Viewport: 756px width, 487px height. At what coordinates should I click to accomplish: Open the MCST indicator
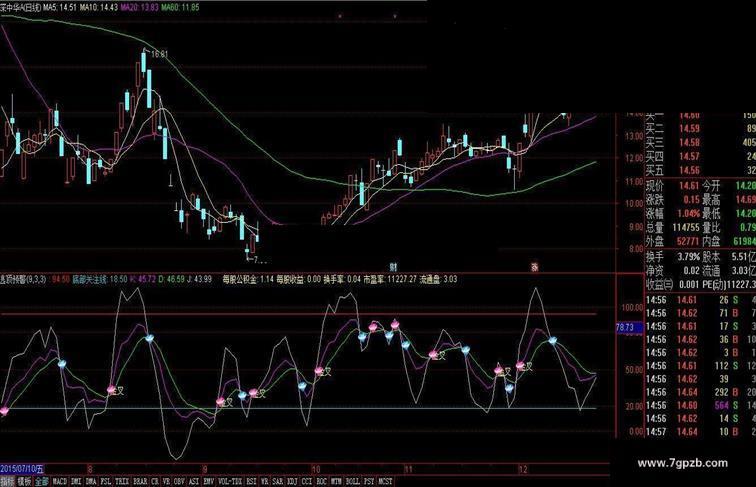tap(385, 481)
